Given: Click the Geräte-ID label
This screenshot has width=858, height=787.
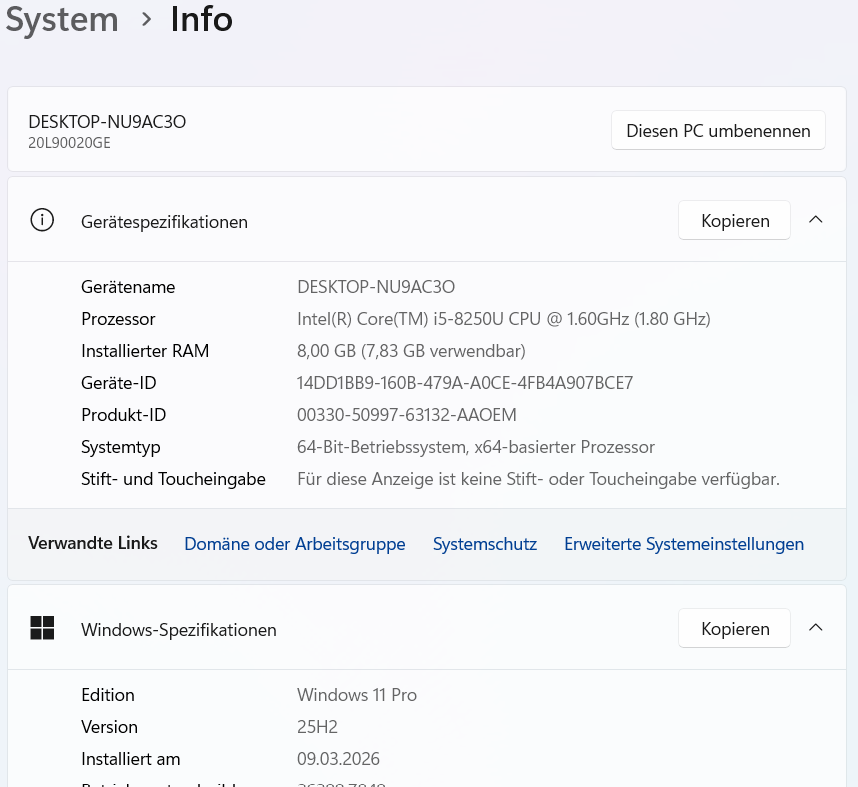Looking at the screenshot, I should click(x=119, y=383).
